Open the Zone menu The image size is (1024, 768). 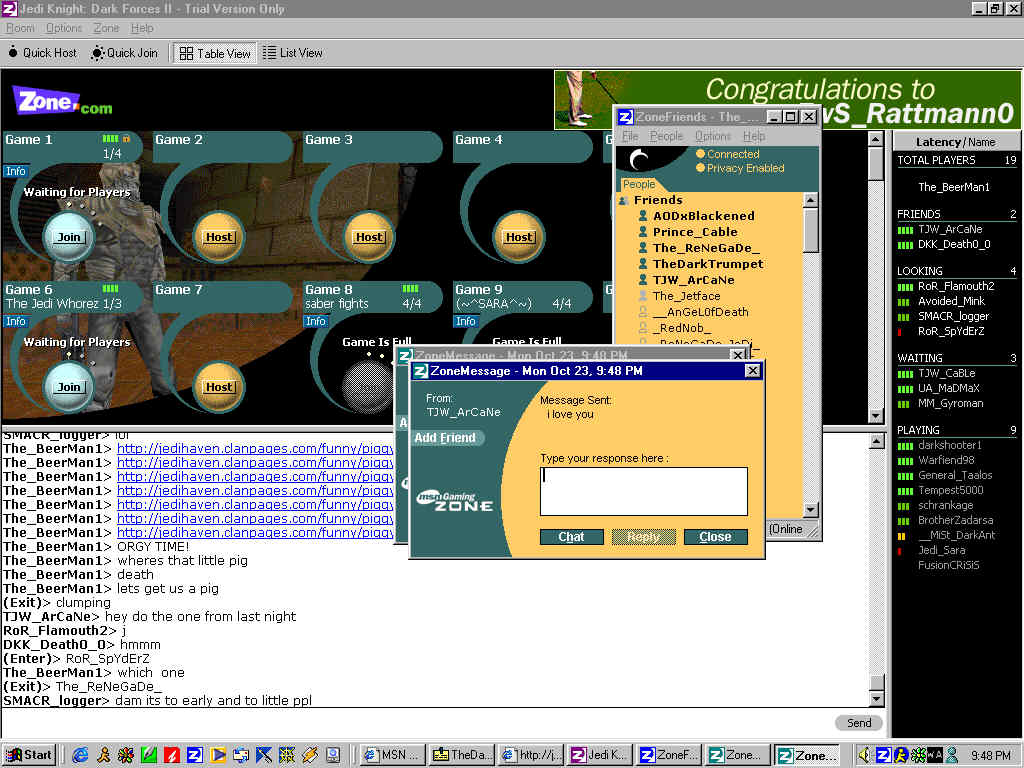tap(106, 28)
